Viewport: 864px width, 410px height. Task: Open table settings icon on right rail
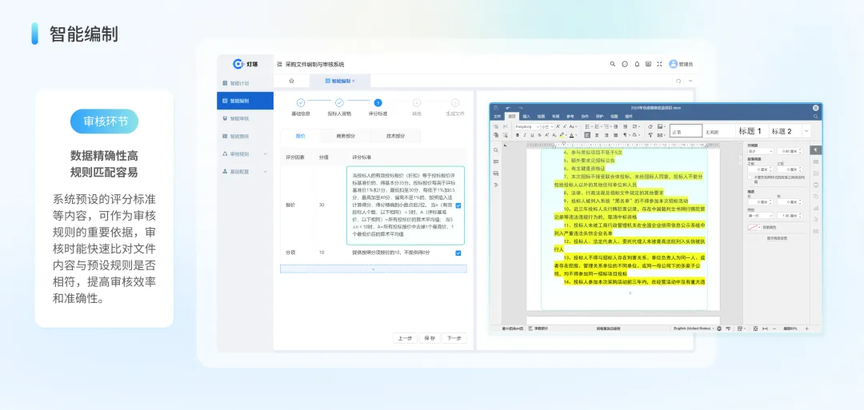816,162
